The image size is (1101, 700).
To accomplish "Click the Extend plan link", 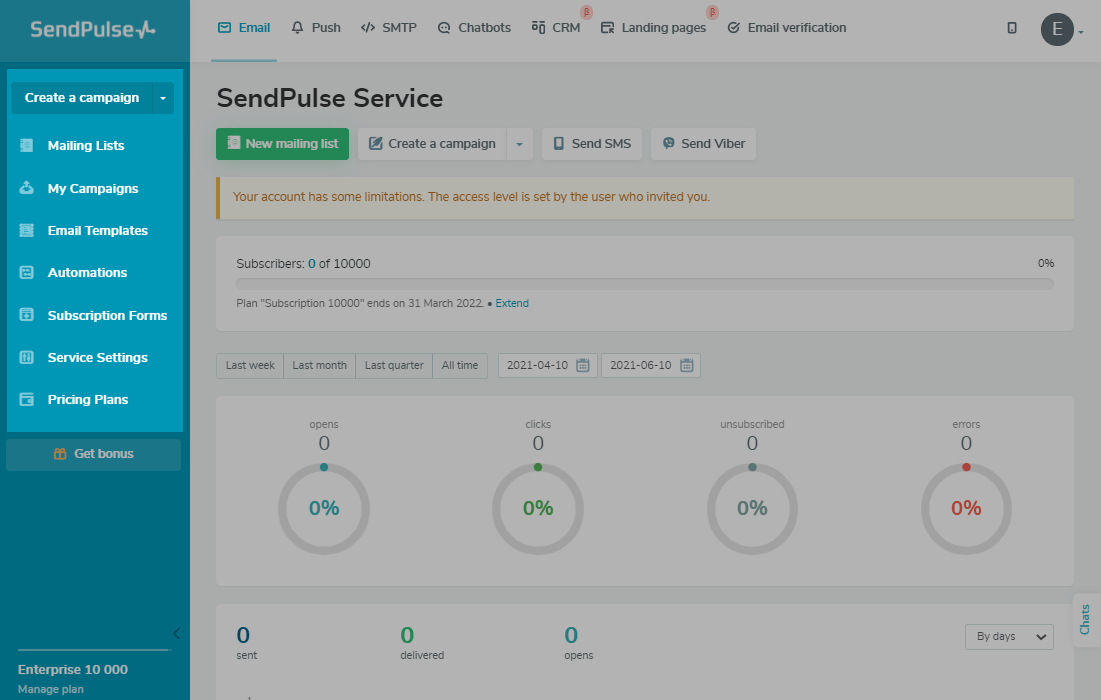I will 512,303.
